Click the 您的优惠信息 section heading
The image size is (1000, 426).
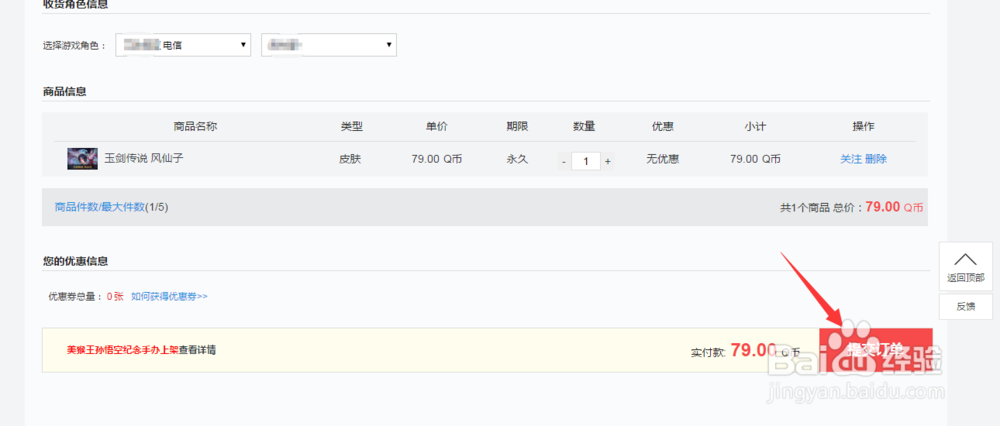75,261
